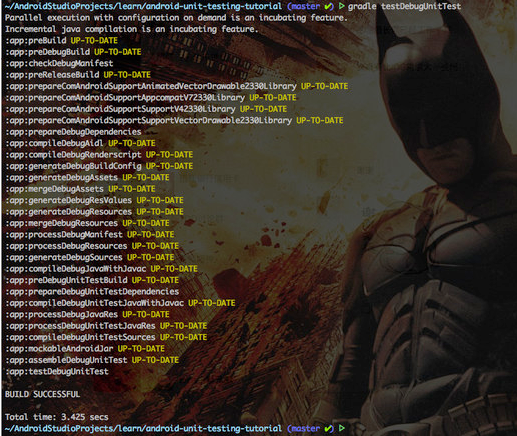The height and width of the screenshot is (436, 517).
Task: Click the green prompt arrow on the top line
Action: (342, 6)
